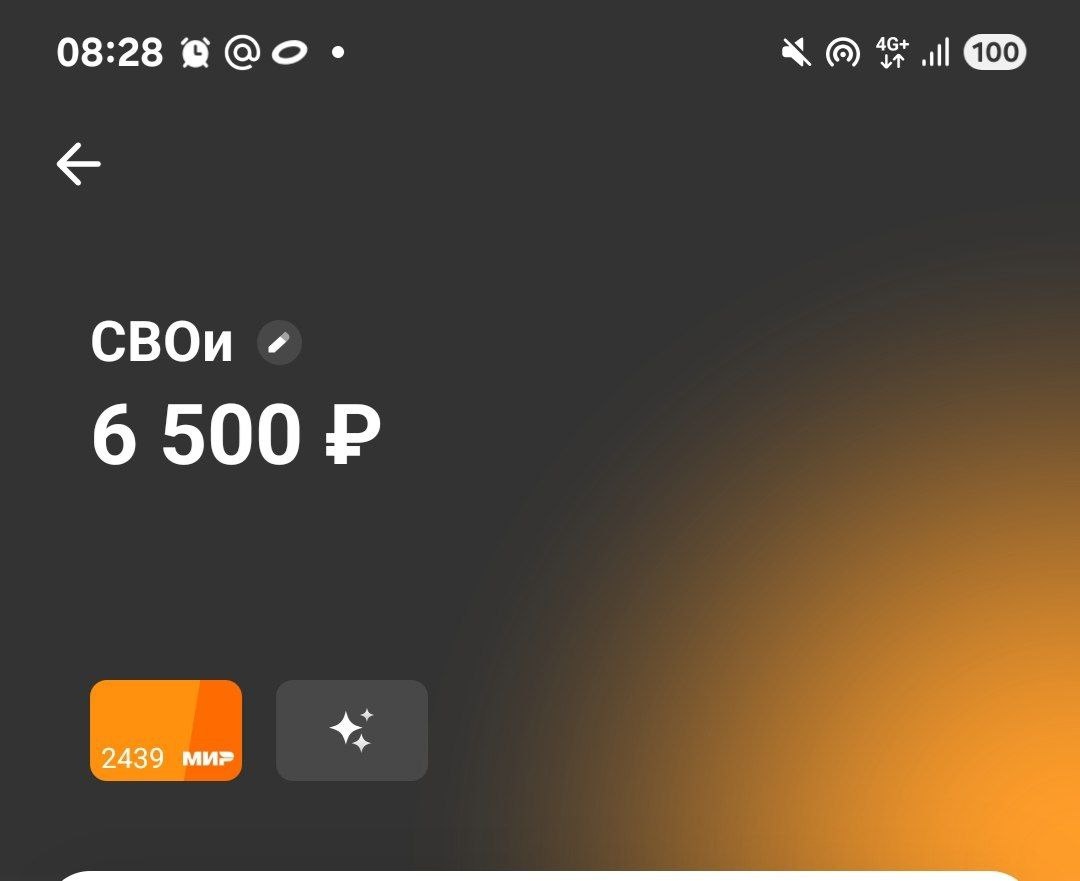
Task: Tap the signal strength bars
Action: click(x=935, y=52)
